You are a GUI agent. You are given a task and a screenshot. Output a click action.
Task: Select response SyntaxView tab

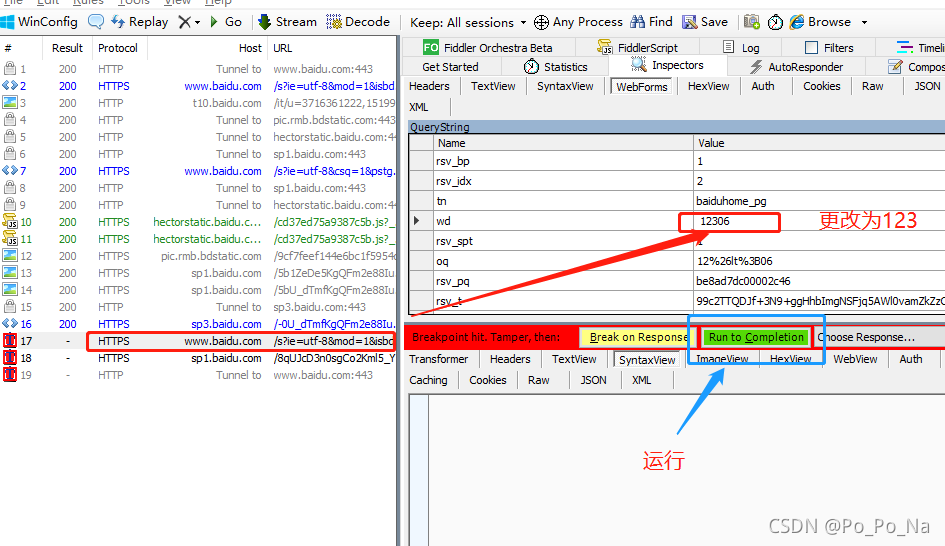(x=647, y=360)
